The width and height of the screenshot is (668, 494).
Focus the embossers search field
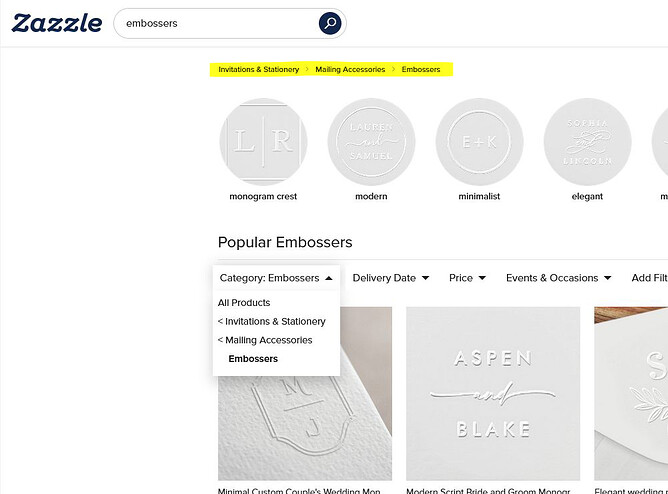[217, 23]
